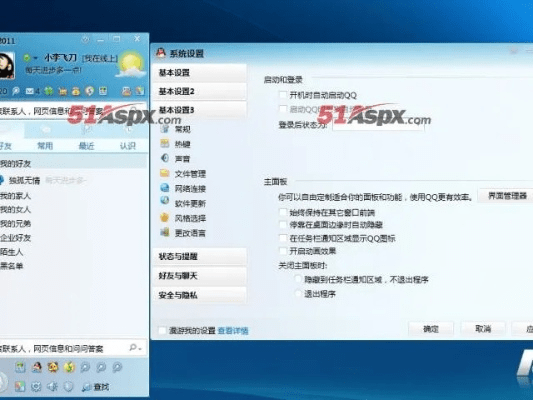Screen dimensions: 533x400
Task: Open the 声音 sound settings item
Action: (x=175, y=159)
